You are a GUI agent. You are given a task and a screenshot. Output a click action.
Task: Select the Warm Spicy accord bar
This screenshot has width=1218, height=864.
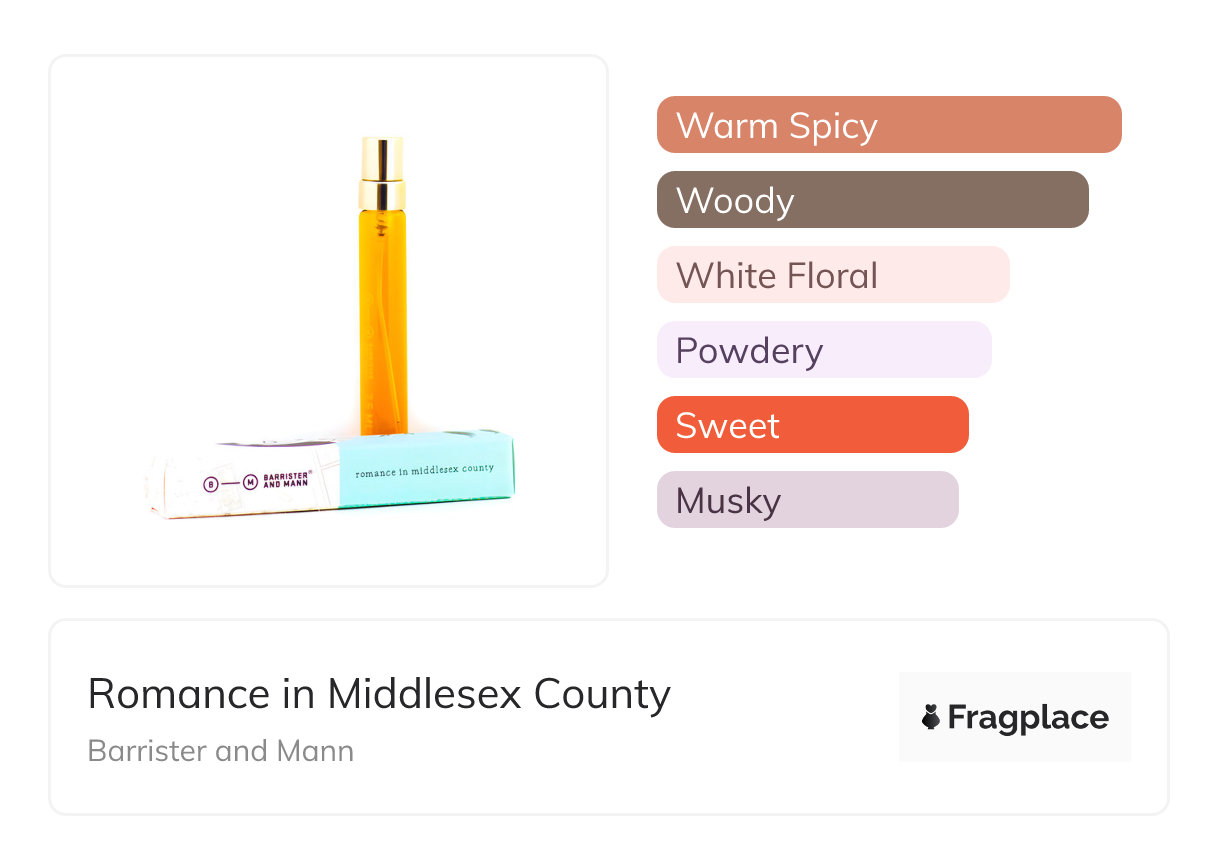pyautogui.click(x=888, y=125)
